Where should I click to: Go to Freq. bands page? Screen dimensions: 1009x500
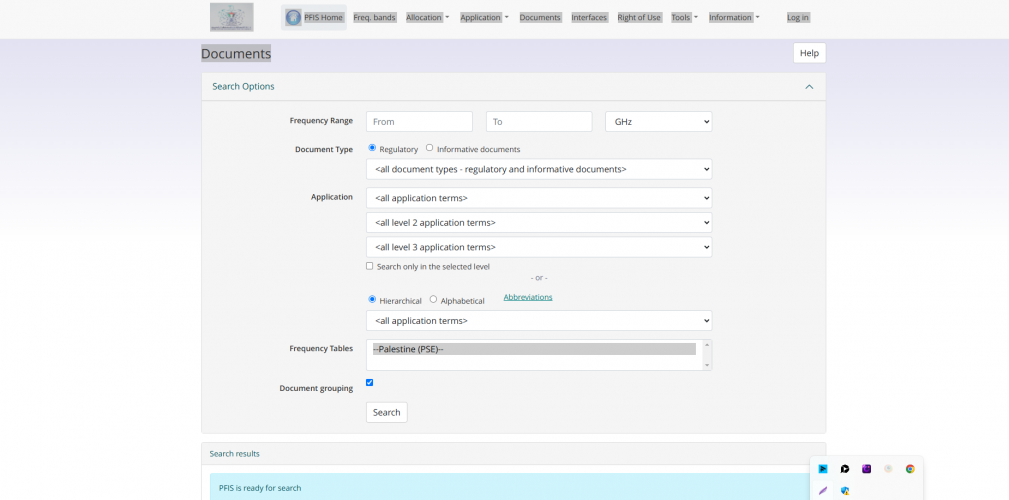375,17
